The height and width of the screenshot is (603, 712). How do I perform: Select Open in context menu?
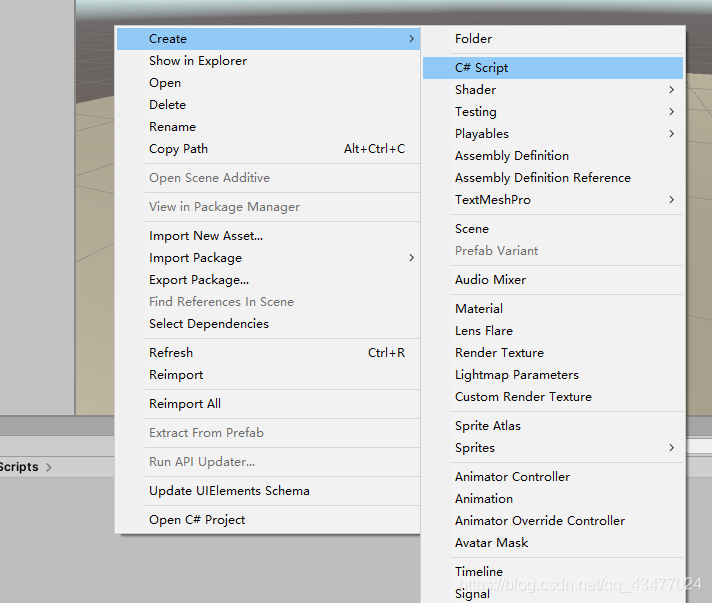pos(268,83)
